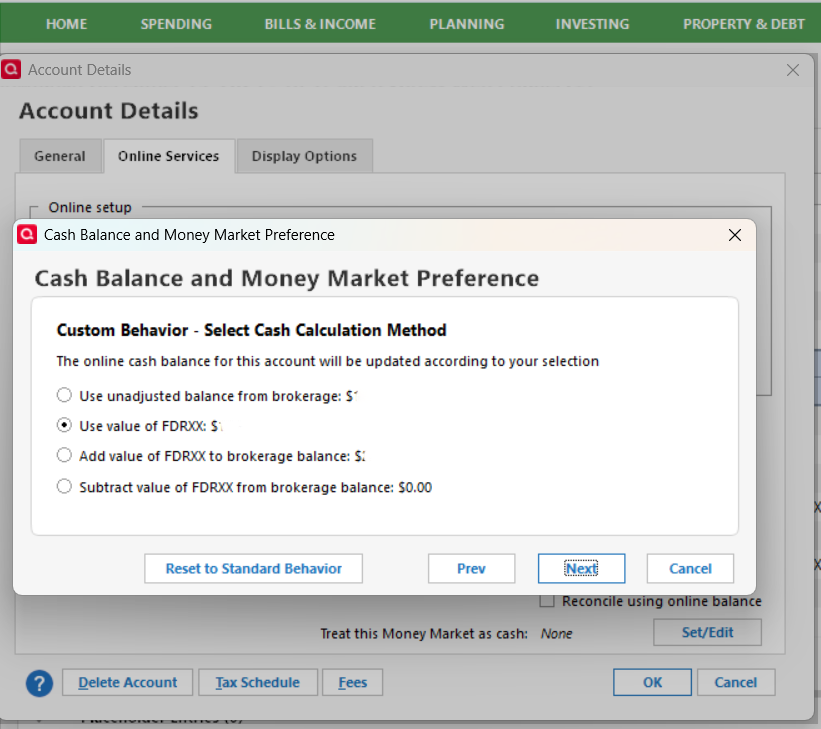Click Set/Edit for Money Market as cash
This screenshot has height=729, width=821.
[x=707, y=633]
